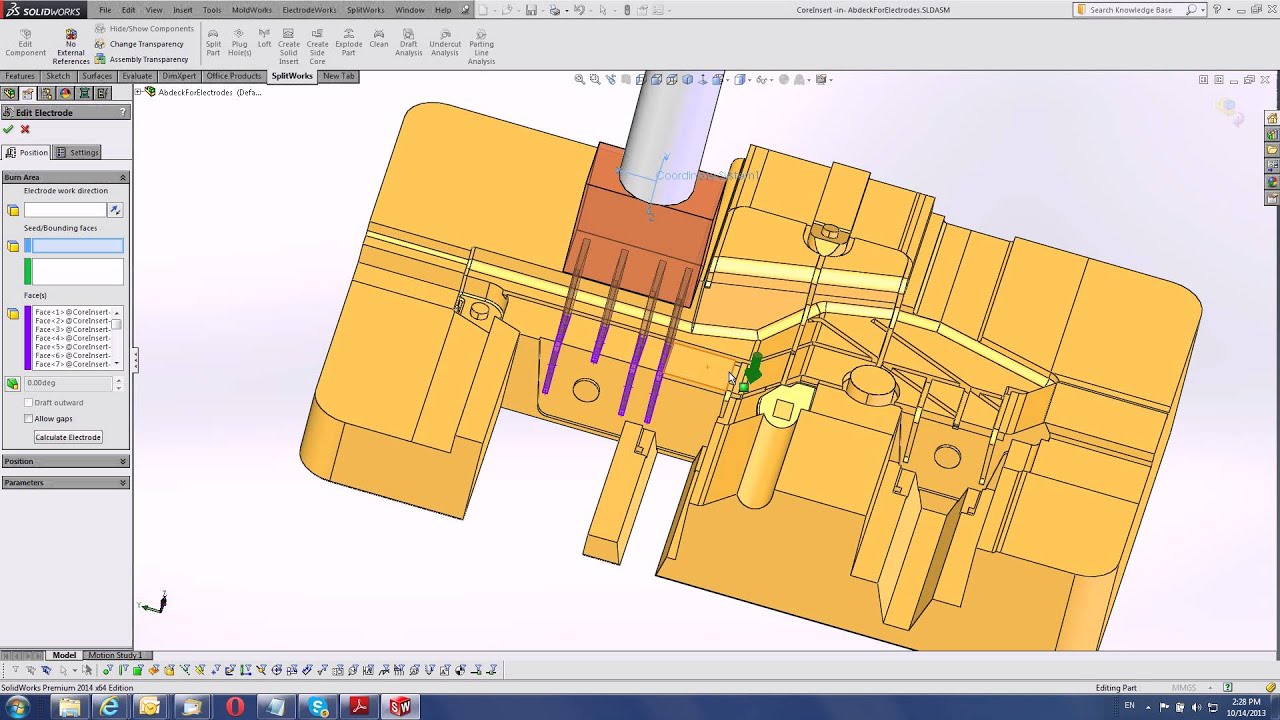Screen dimensions: 1280x720
Task: Click the SolidWorks Resources home icon
Action: click(x=1272, y=118)
